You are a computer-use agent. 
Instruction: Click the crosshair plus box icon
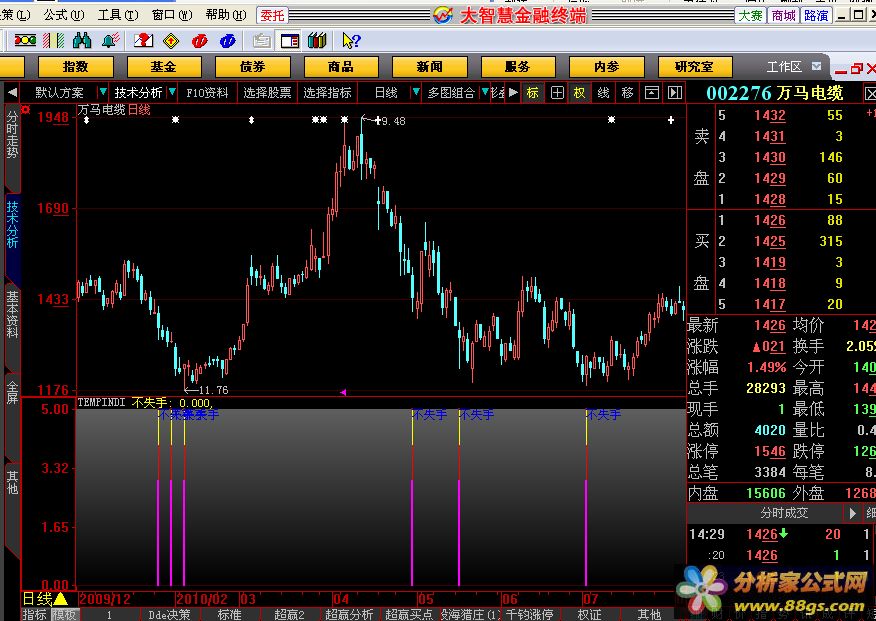[557, 93]
